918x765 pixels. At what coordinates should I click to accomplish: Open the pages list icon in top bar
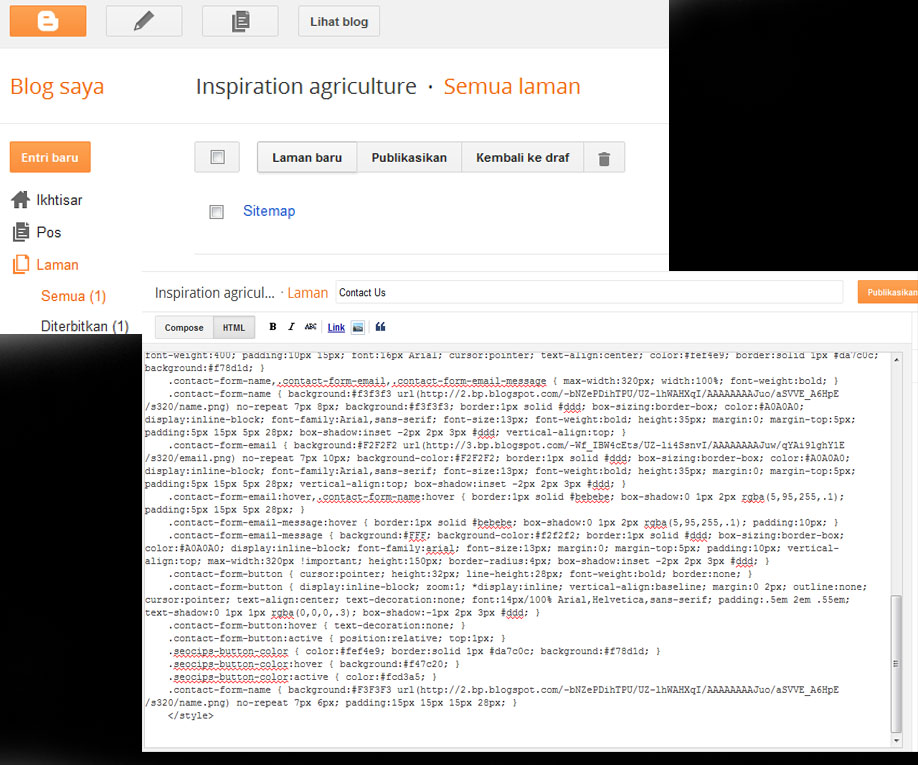pos(240,20)
